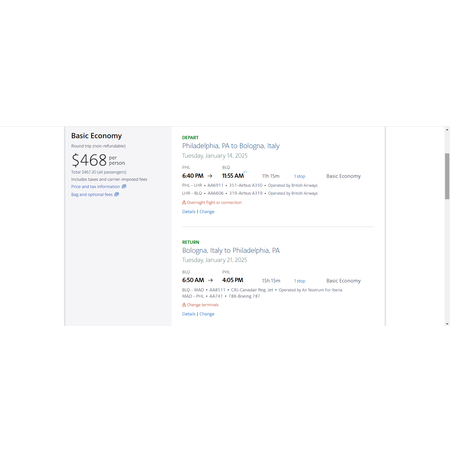Click the scrollbar up arrow
This screenshot has height=450, width=450.
click(x=447, y=130)
